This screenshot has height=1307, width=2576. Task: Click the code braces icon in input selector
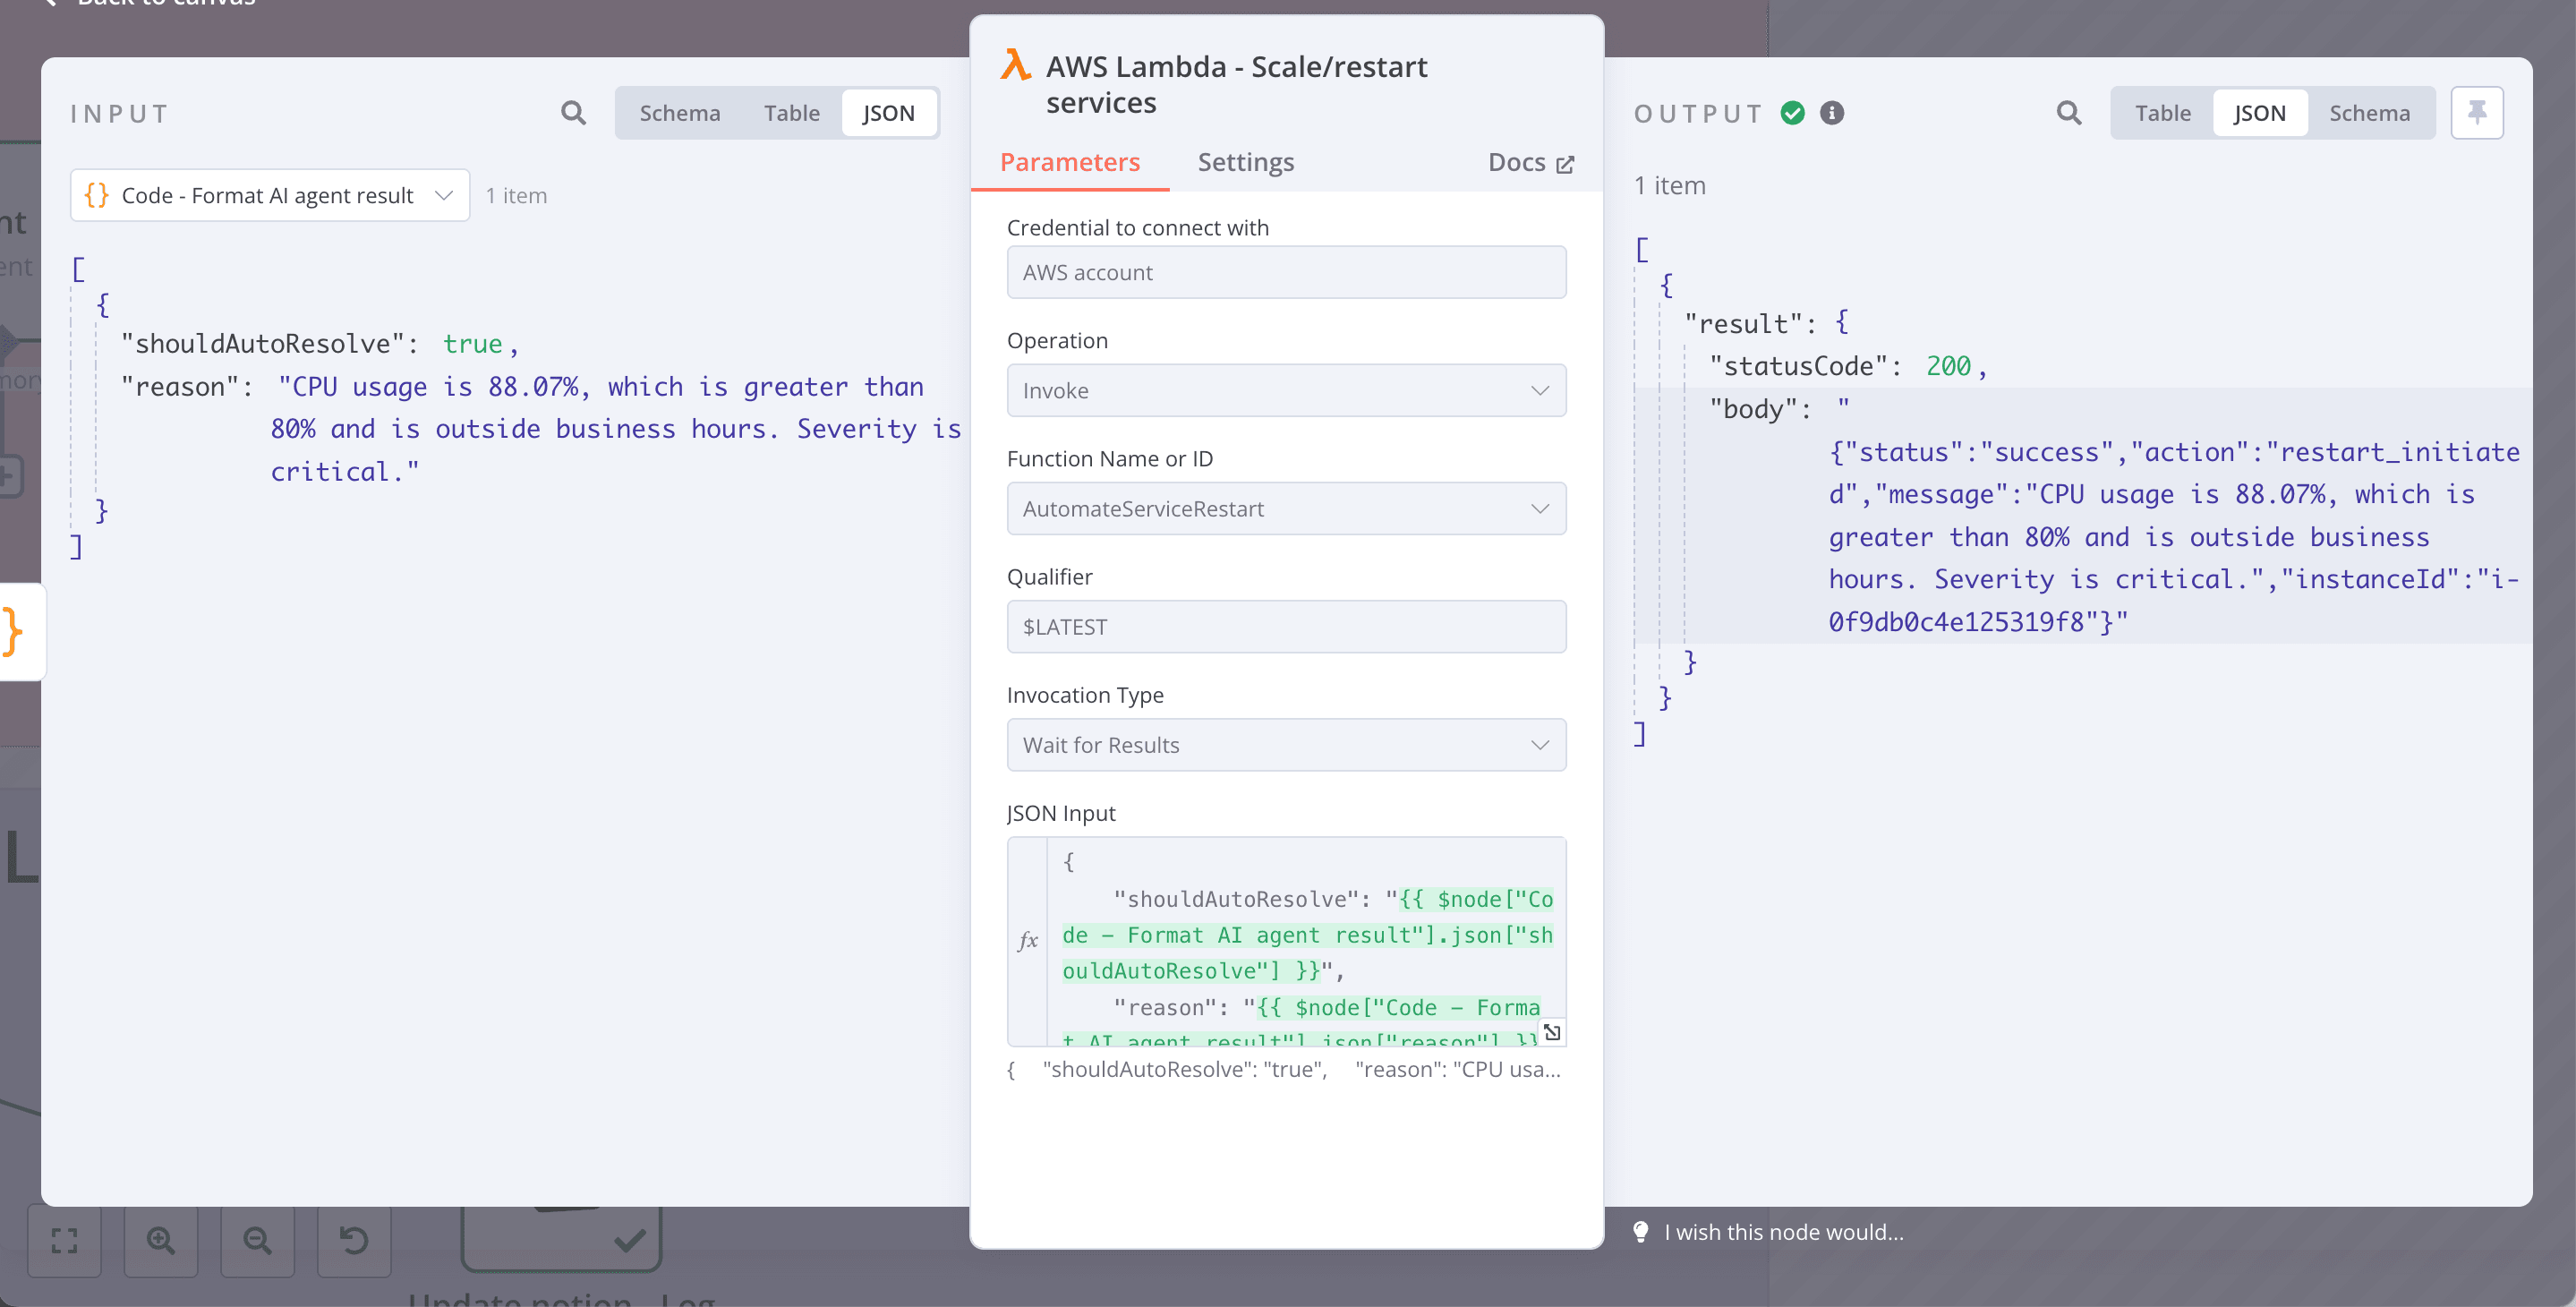pos(97,195)
